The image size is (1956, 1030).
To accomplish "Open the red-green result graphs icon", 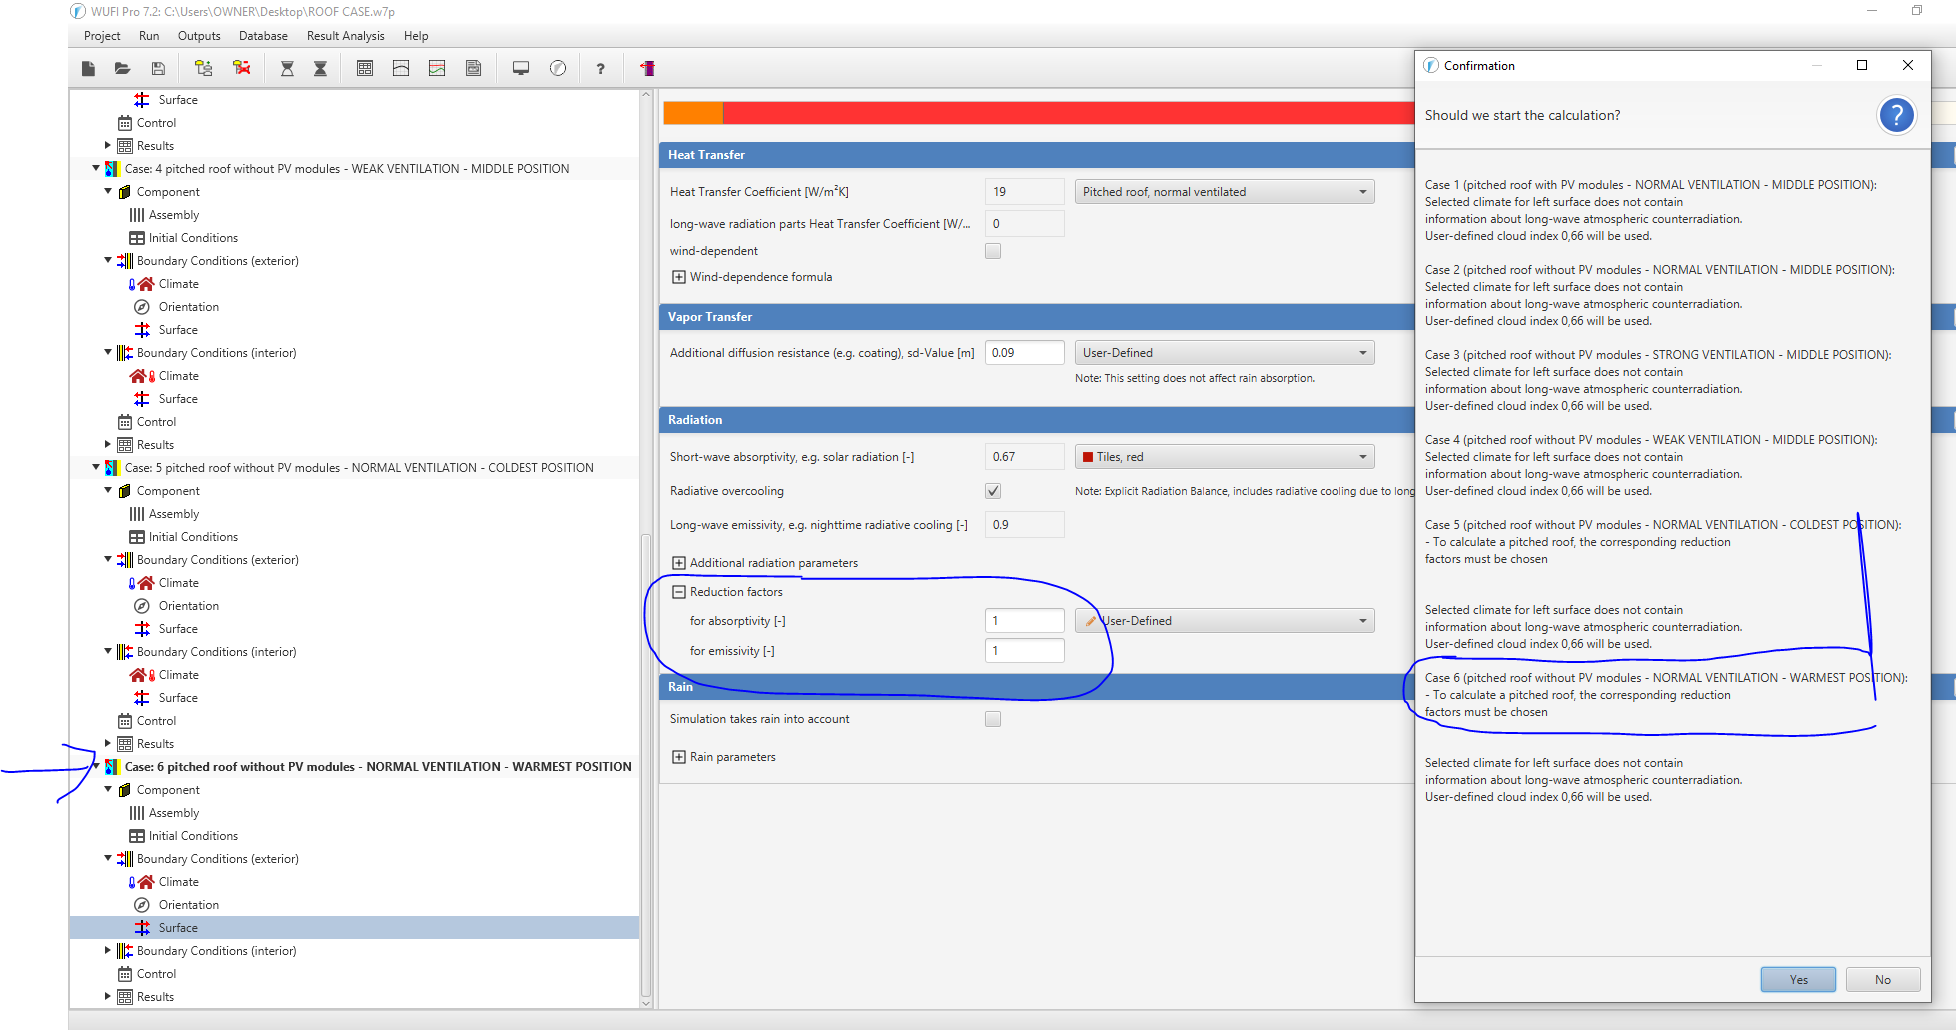I will pos(437,68).
